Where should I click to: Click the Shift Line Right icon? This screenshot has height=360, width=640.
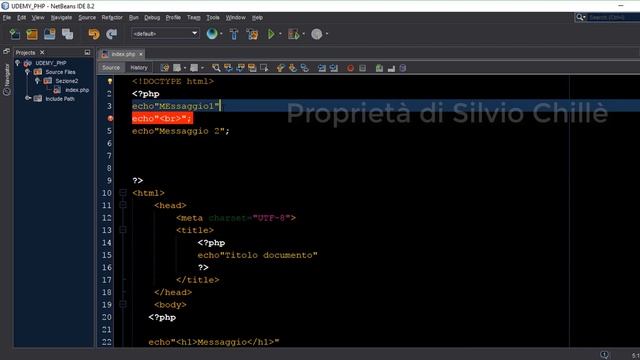point(333,68)
